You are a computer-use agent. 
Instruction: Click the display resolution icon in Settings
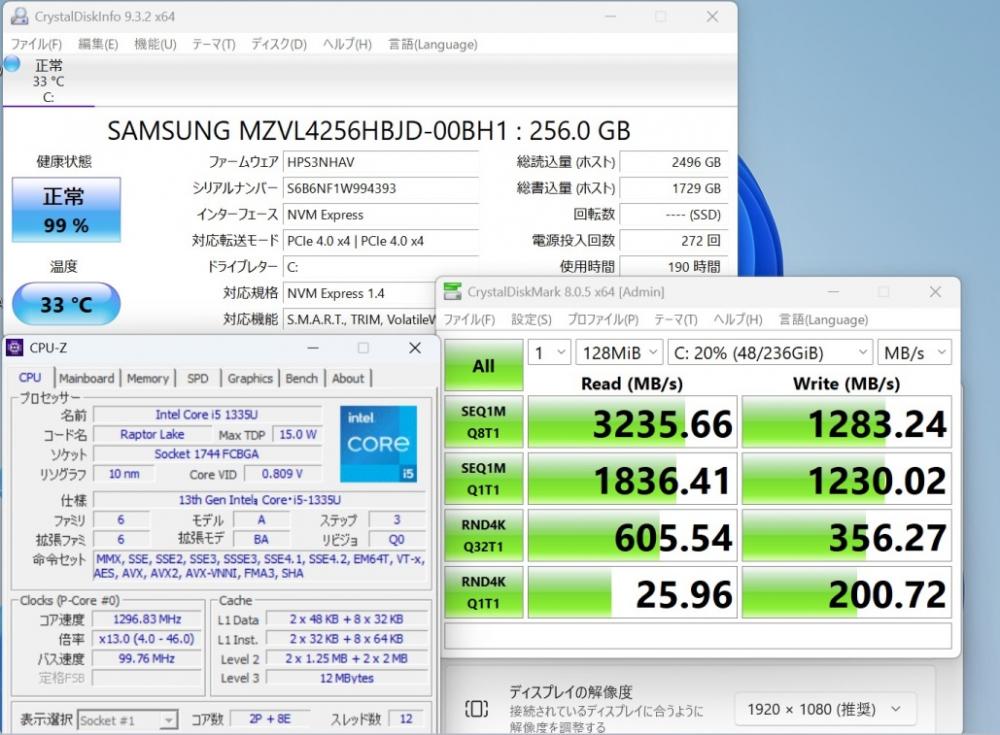tap(476, 708)
